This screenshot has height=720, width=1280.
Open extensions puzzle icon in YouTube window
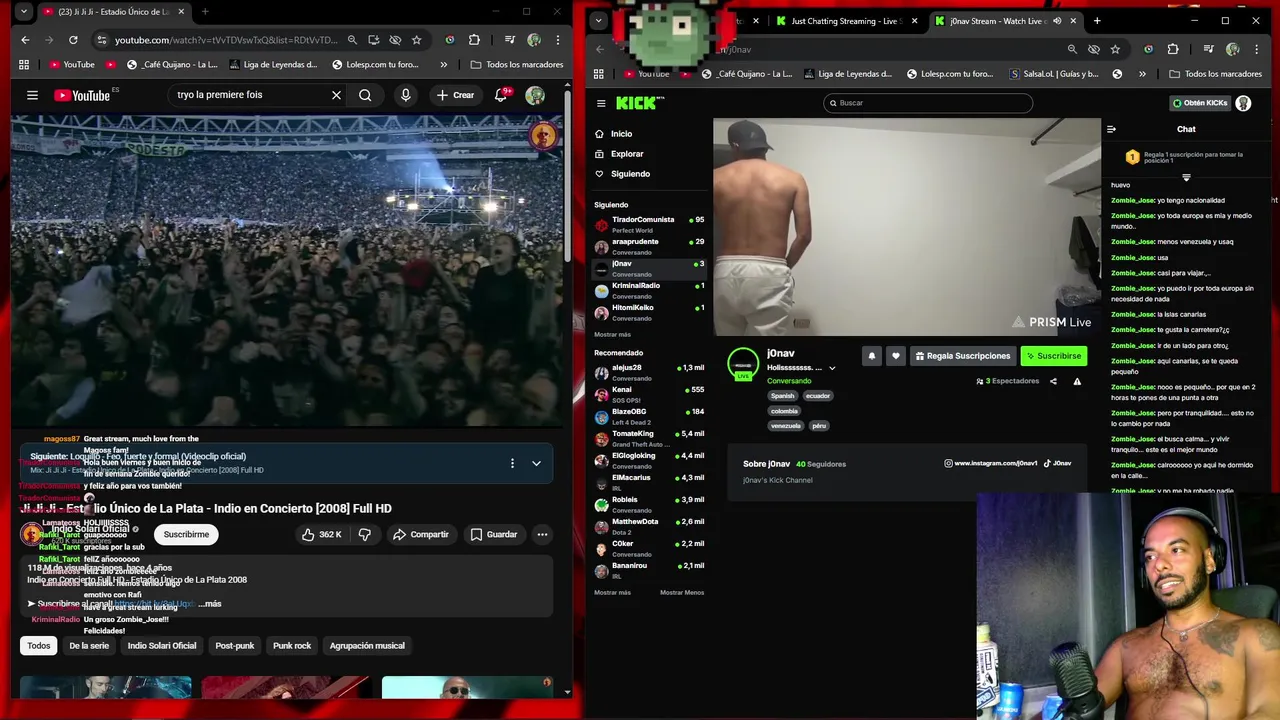point(474,40)
